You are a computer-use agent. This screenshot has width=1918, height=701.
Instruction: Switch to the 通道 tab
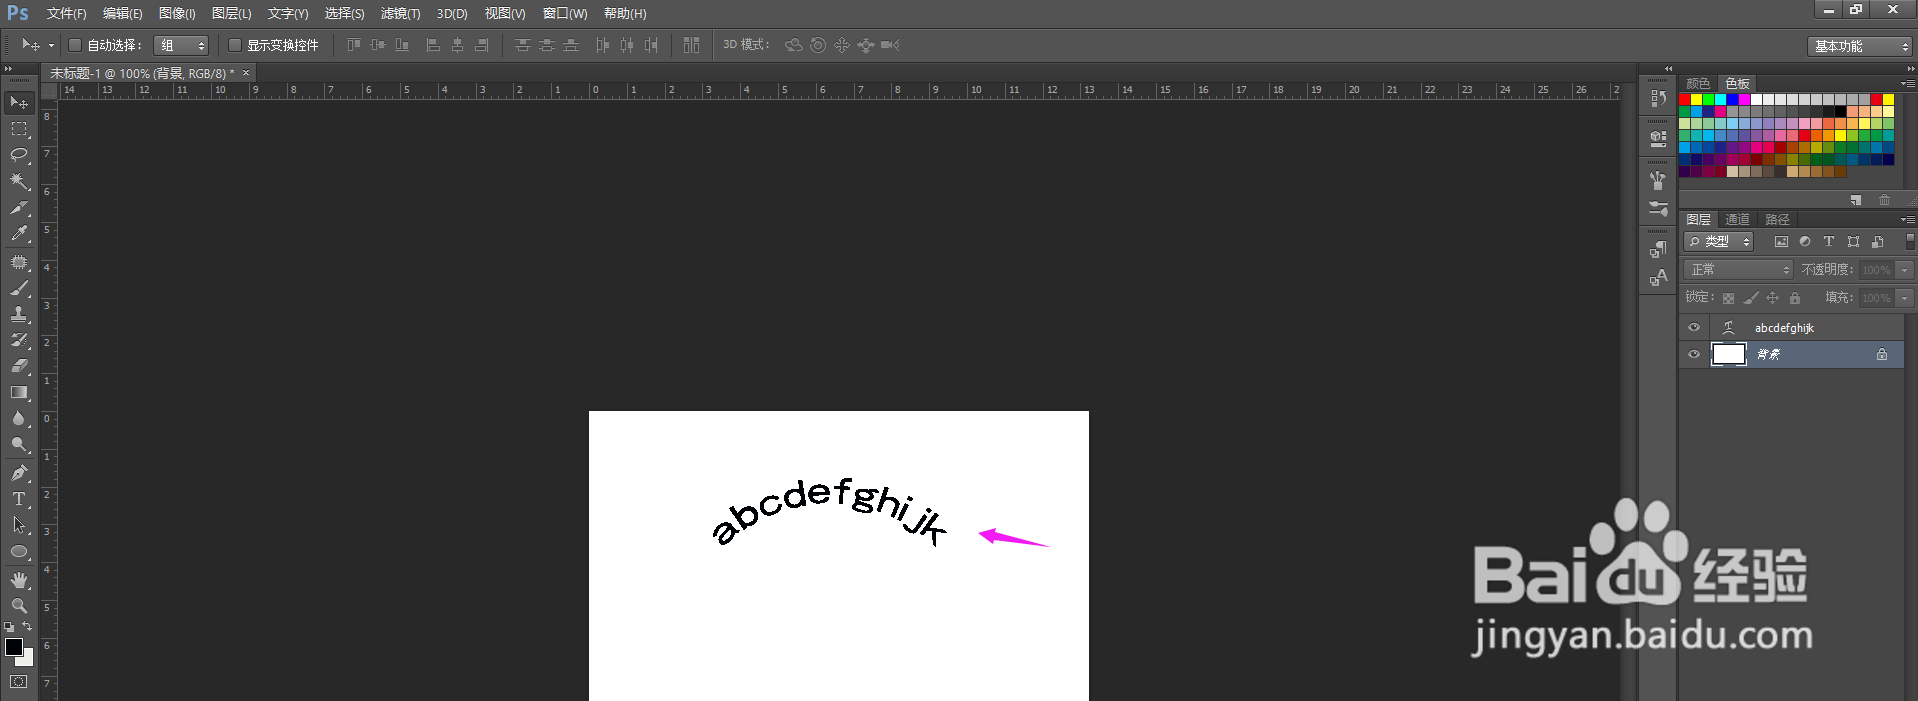pos(1737,219)
